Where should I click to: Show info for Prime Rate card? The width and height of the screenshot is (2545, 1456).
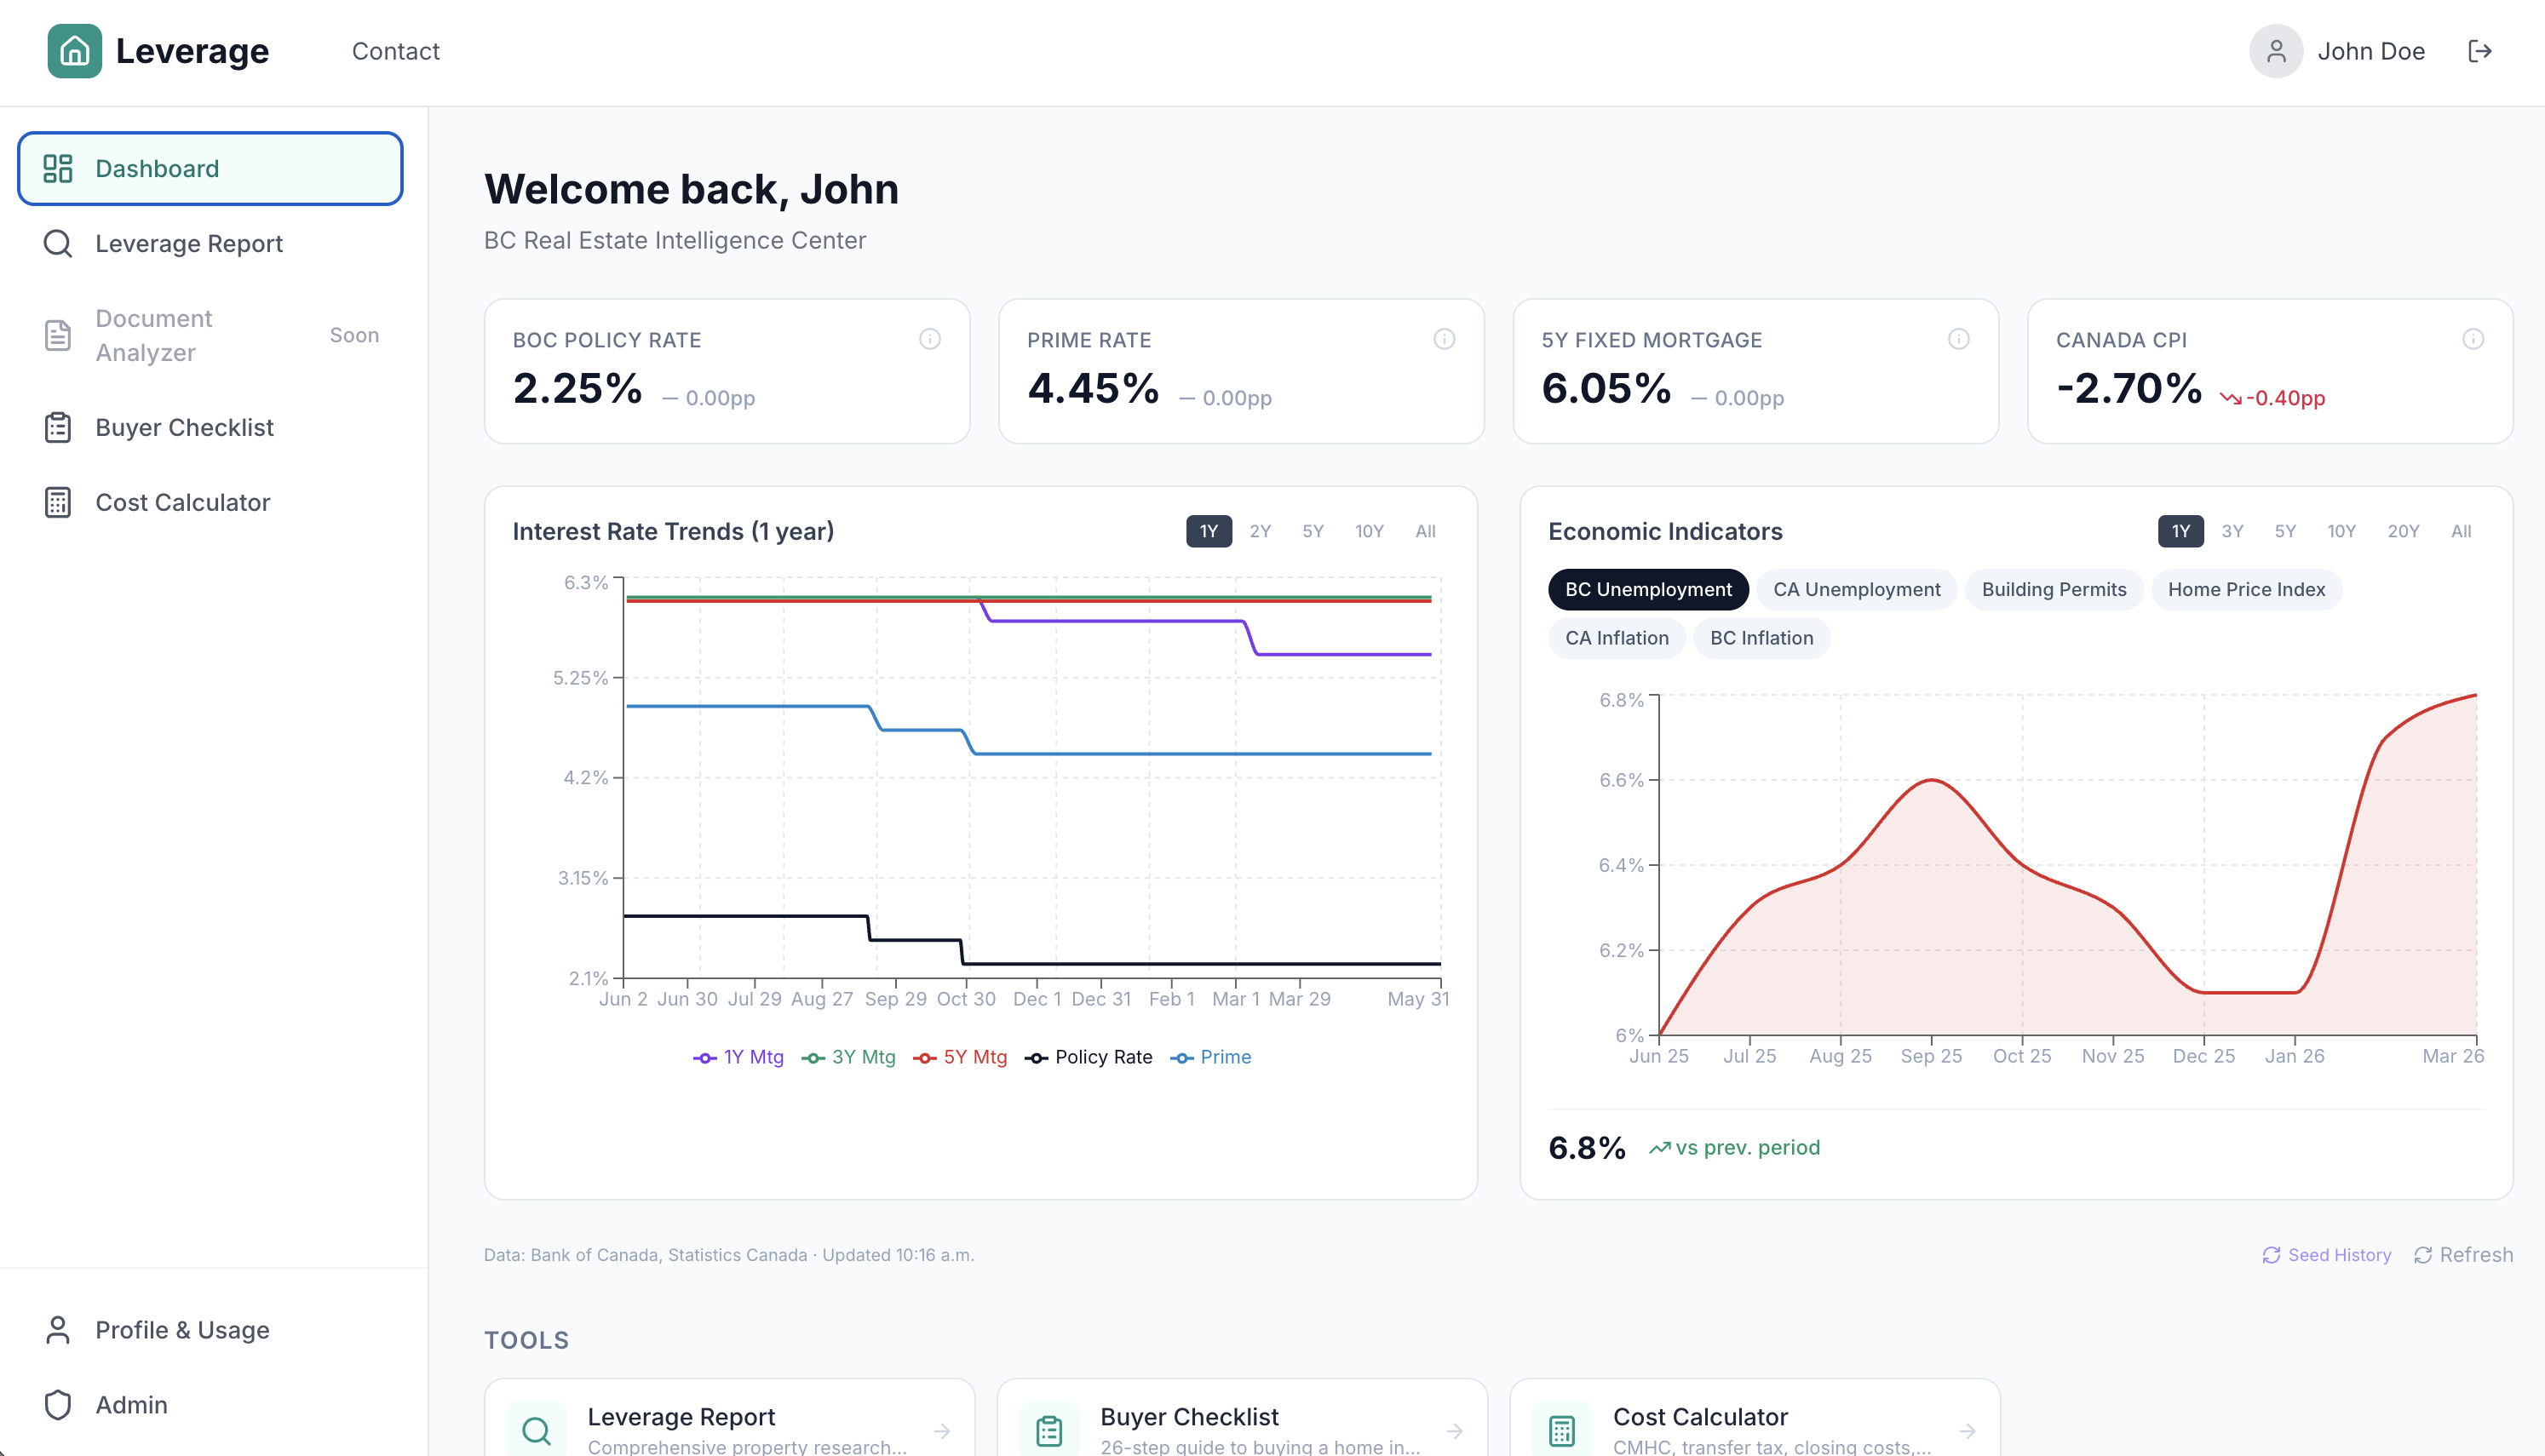click(1444, 339)
